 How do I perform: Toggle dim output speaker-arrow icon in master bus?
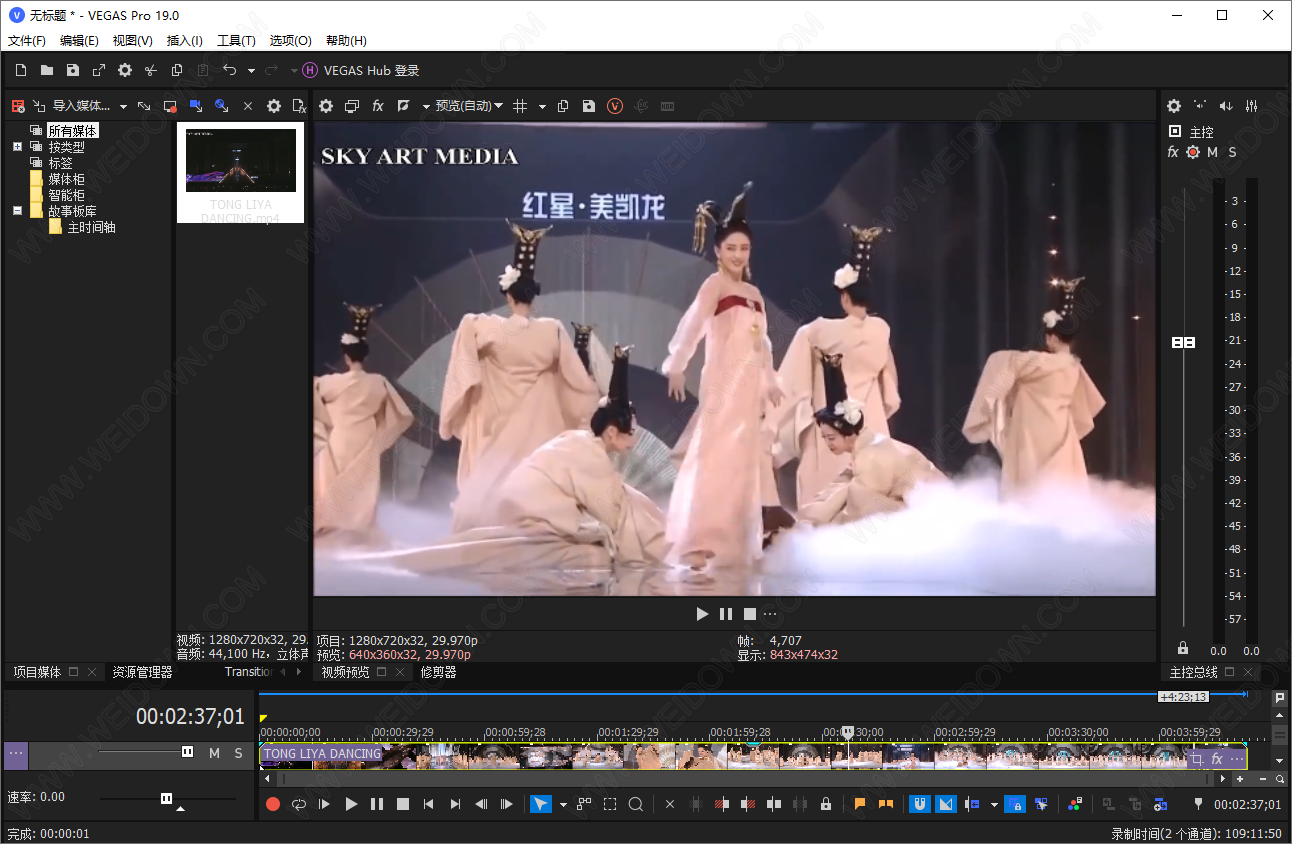pyautogui.click(x=1226, y=106)
